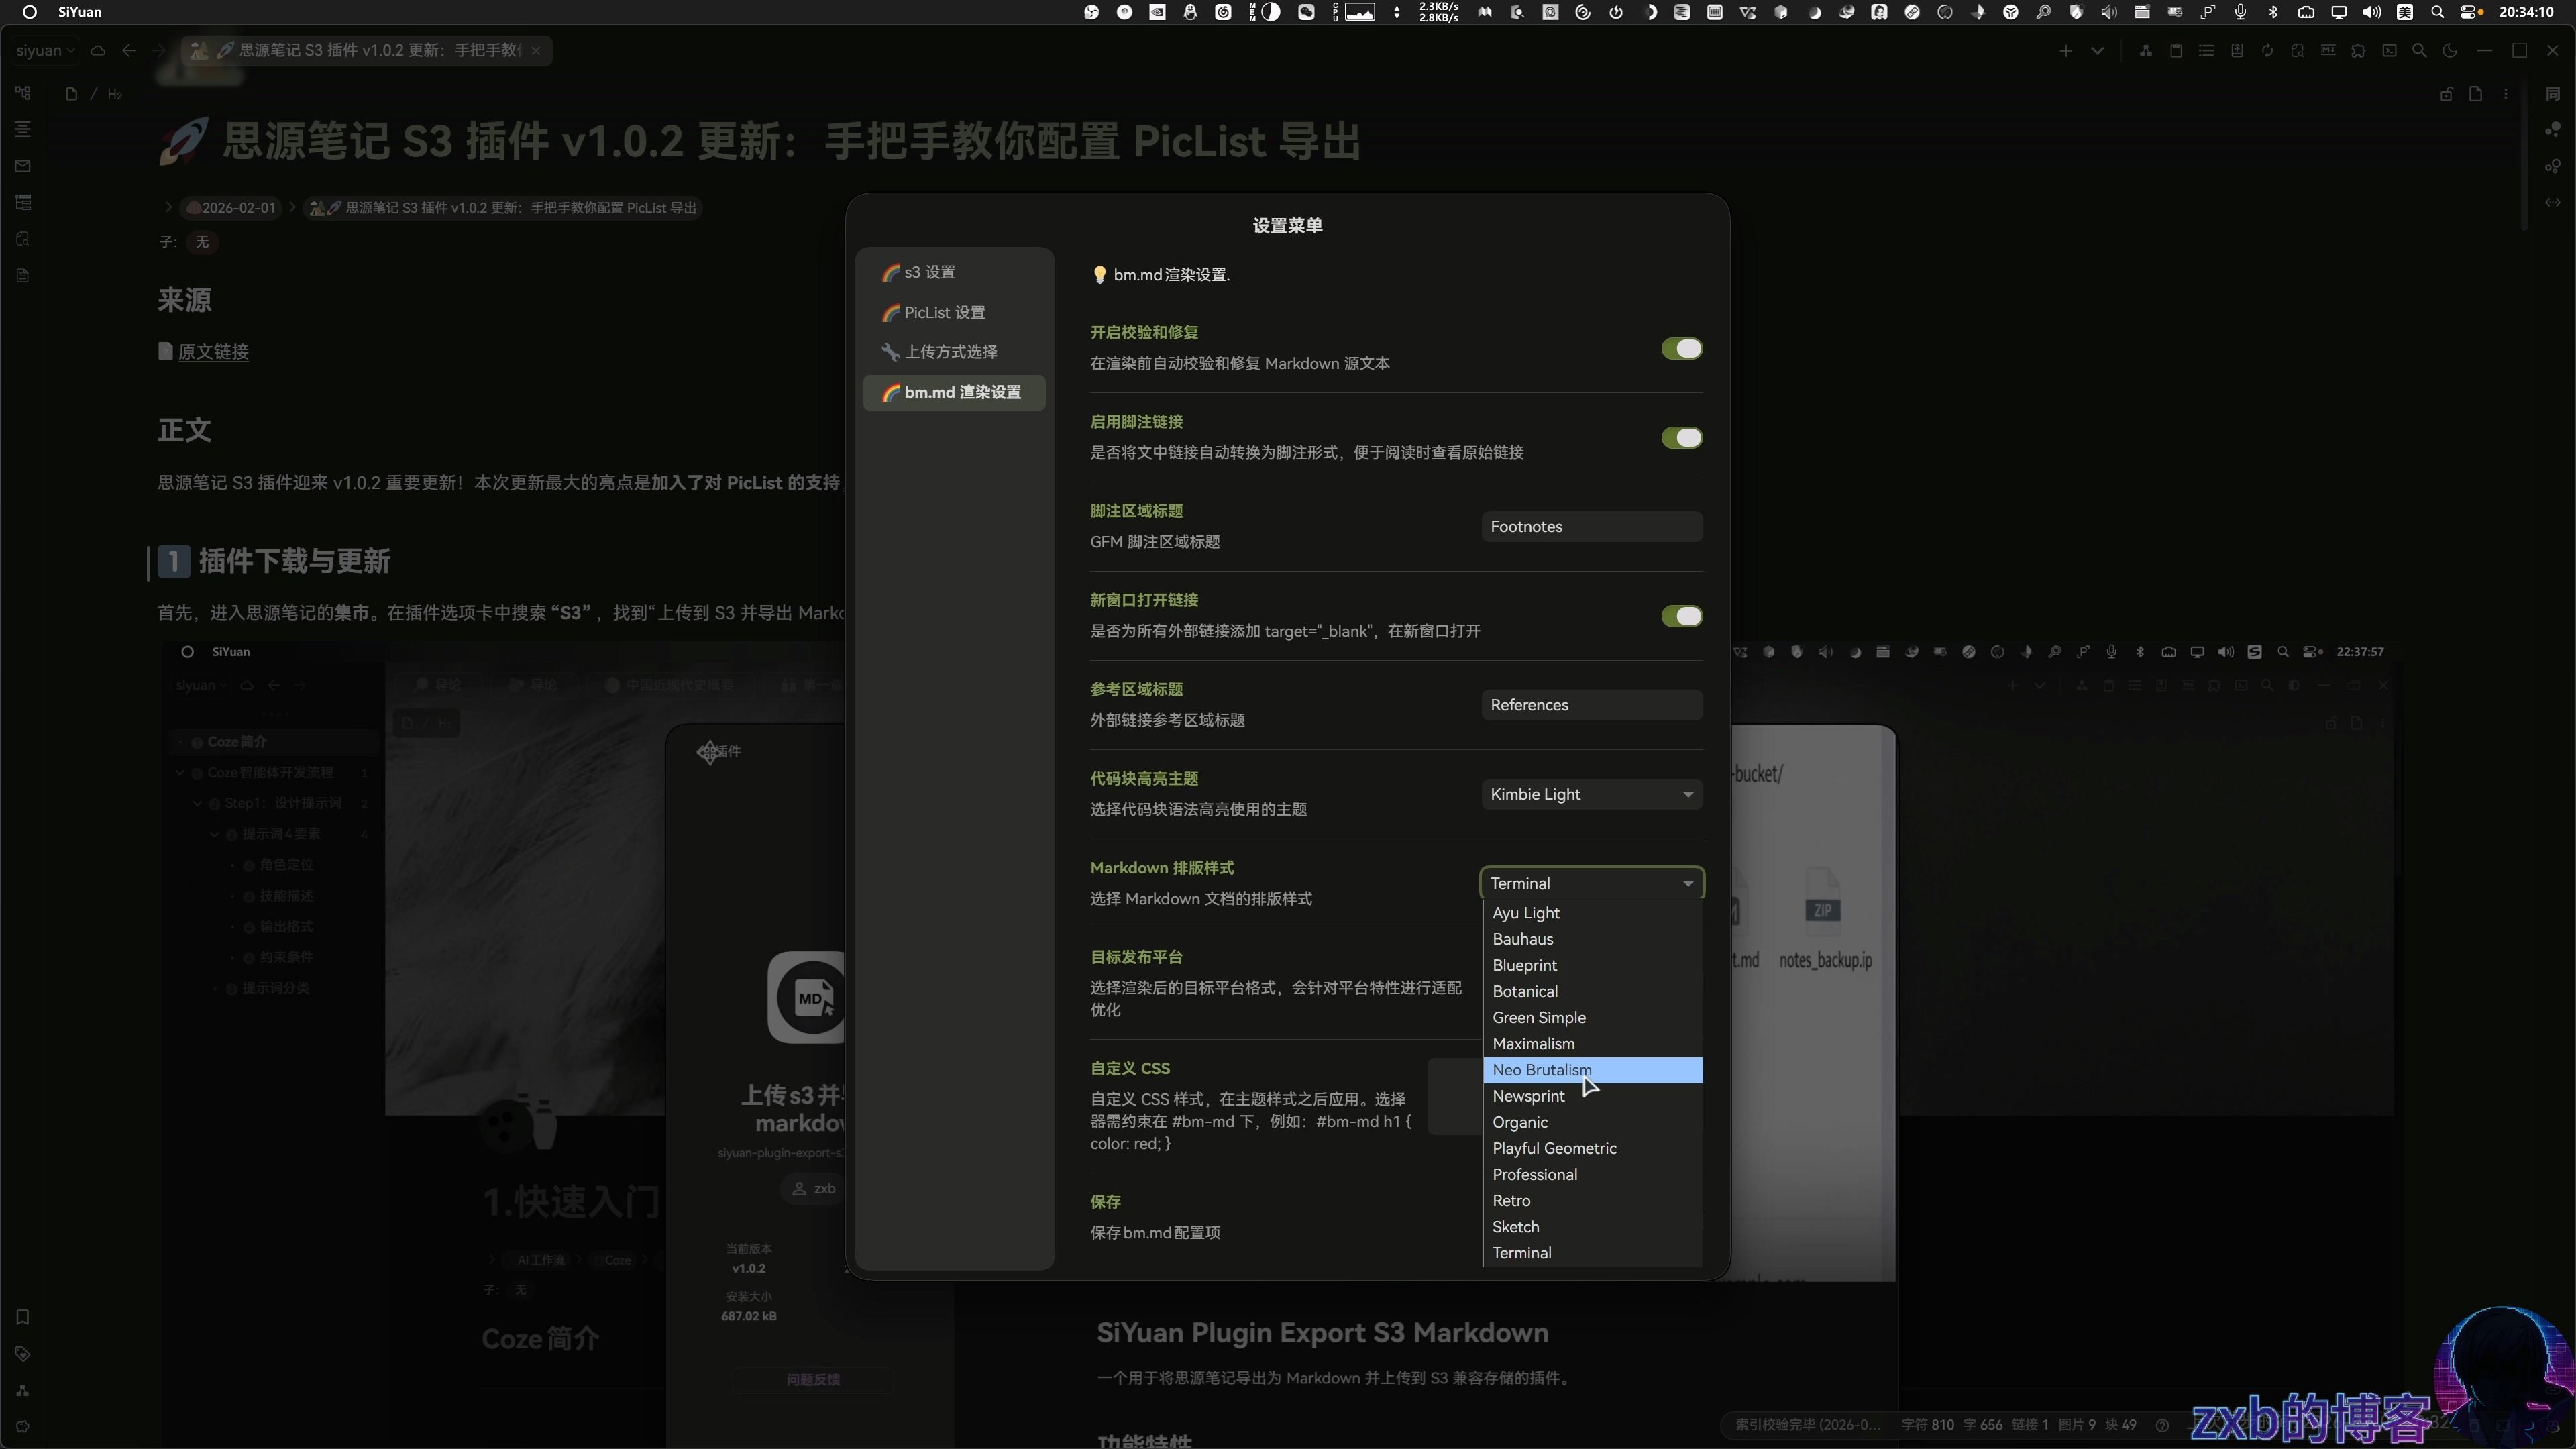Disable the 启用脚注链接 toggle
Viewport: 2576px width, 1449px height.
pos(1681,438)
